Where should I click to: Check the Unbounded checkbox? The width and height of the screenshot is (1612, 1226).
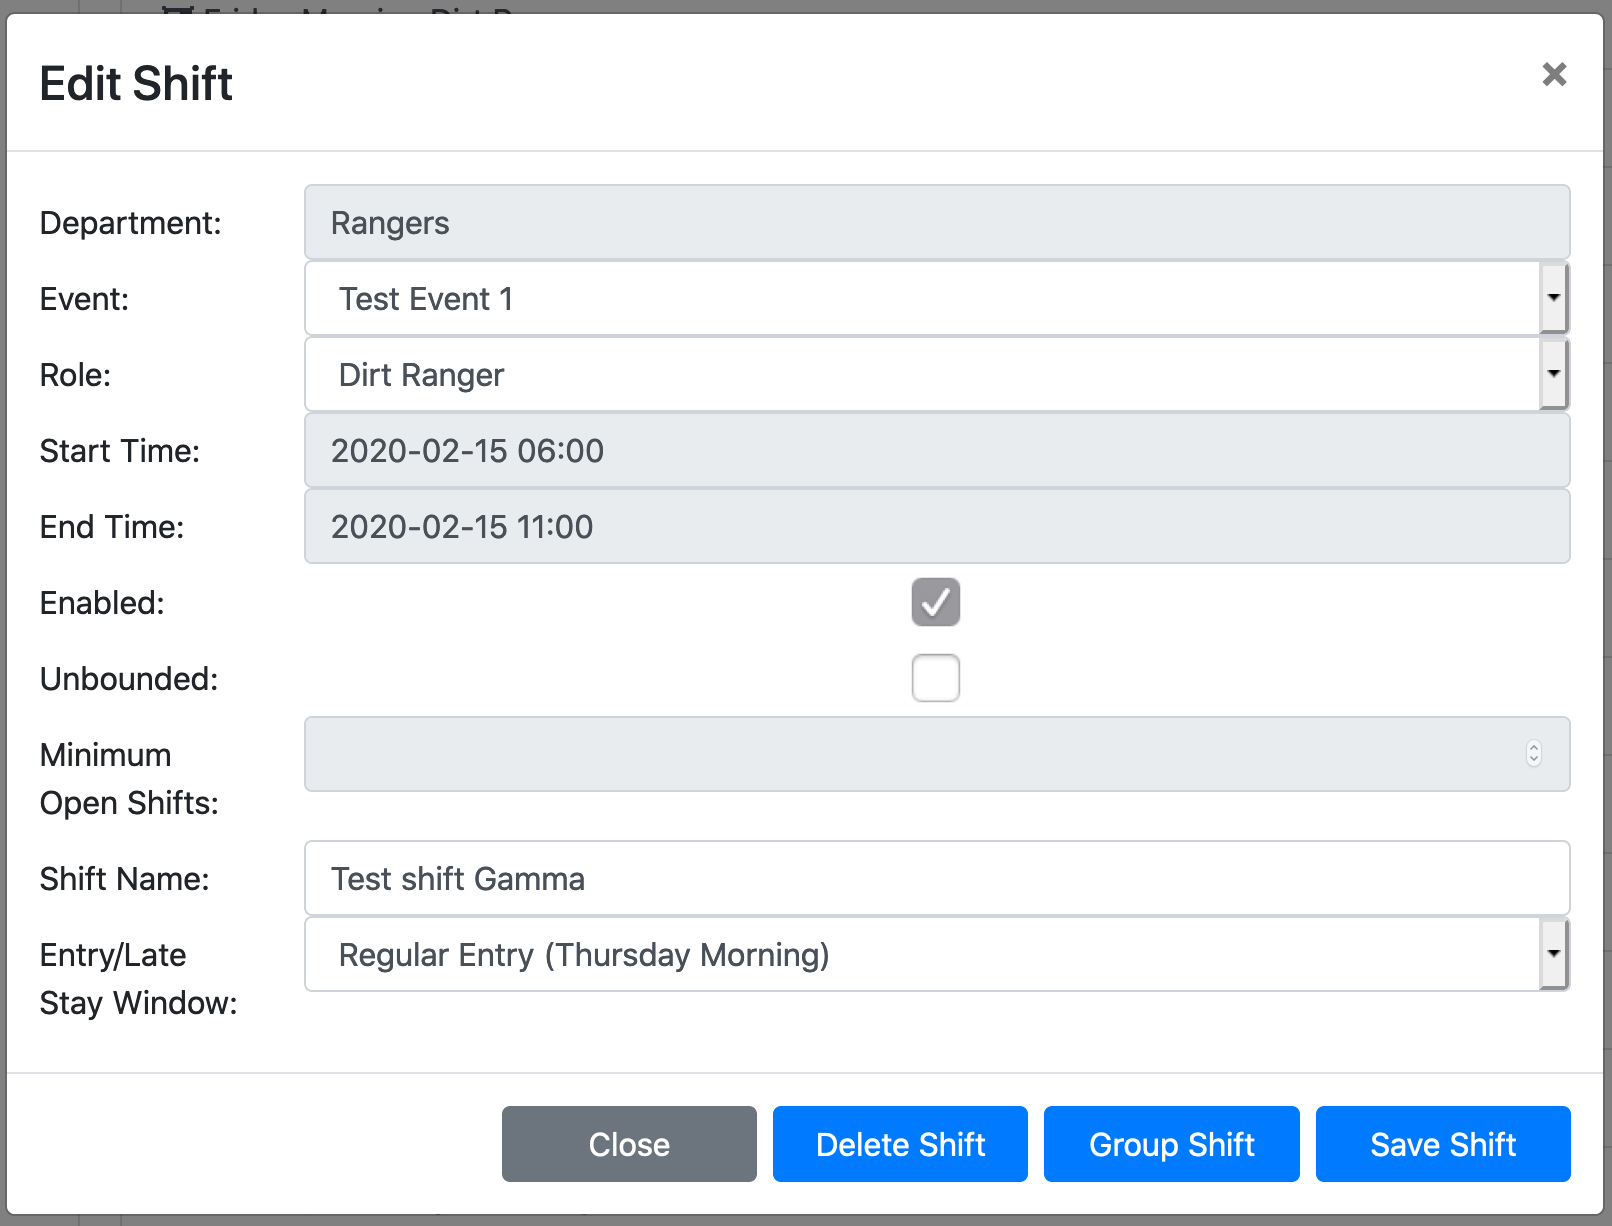(x=936, y=678)
